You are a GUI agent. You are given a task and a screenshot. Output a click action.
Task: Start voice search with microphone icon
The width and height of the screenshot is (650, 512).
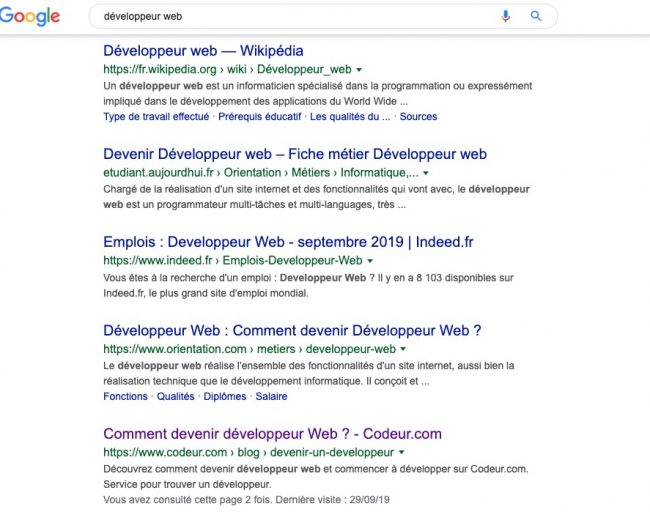[x=506, y=16]
